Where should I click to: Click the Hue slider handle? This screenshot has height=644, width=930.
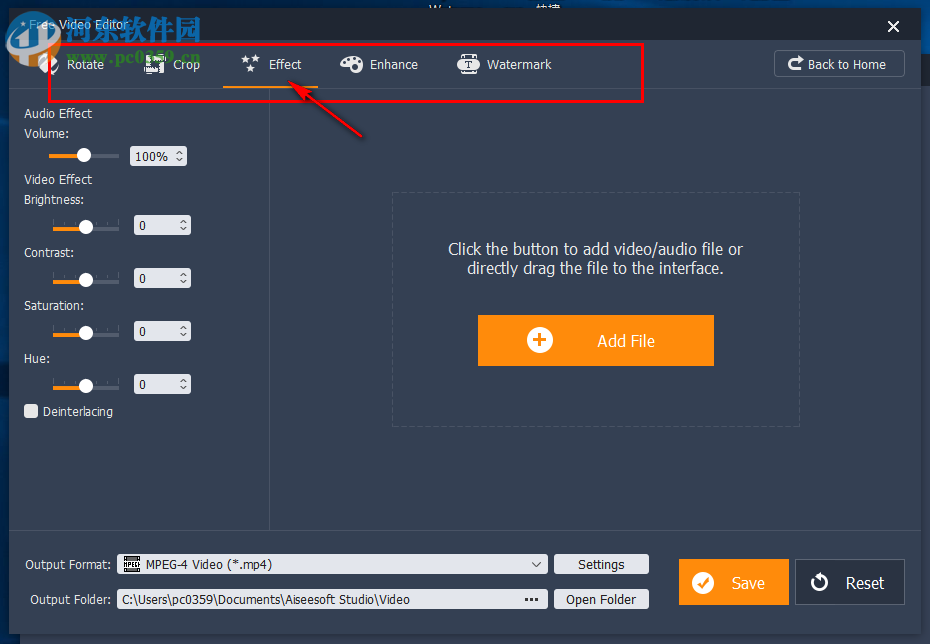click(86, 386)
